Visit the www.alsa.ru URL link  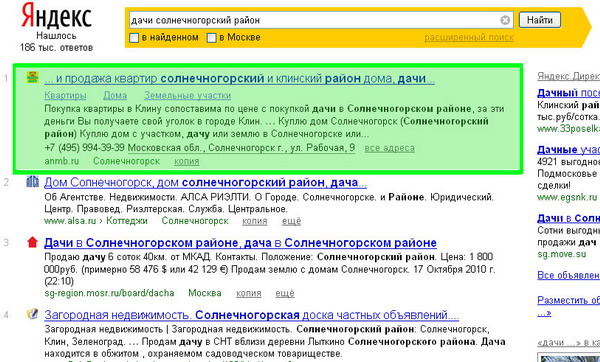70,221
